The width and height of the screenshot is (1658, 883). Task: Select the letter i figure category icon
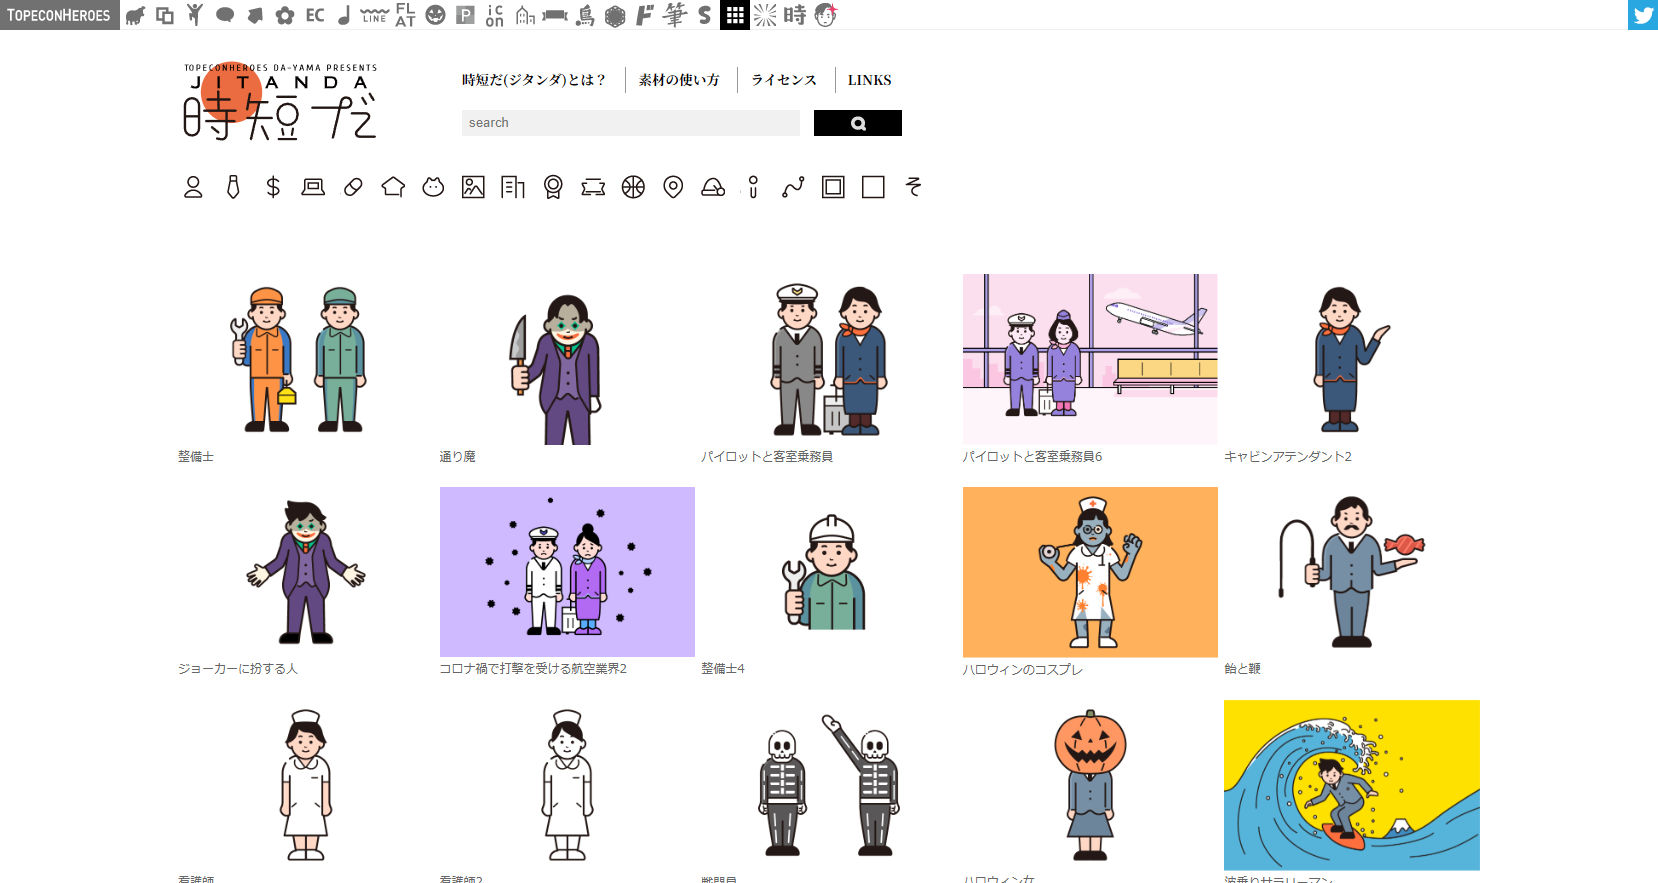753,187
